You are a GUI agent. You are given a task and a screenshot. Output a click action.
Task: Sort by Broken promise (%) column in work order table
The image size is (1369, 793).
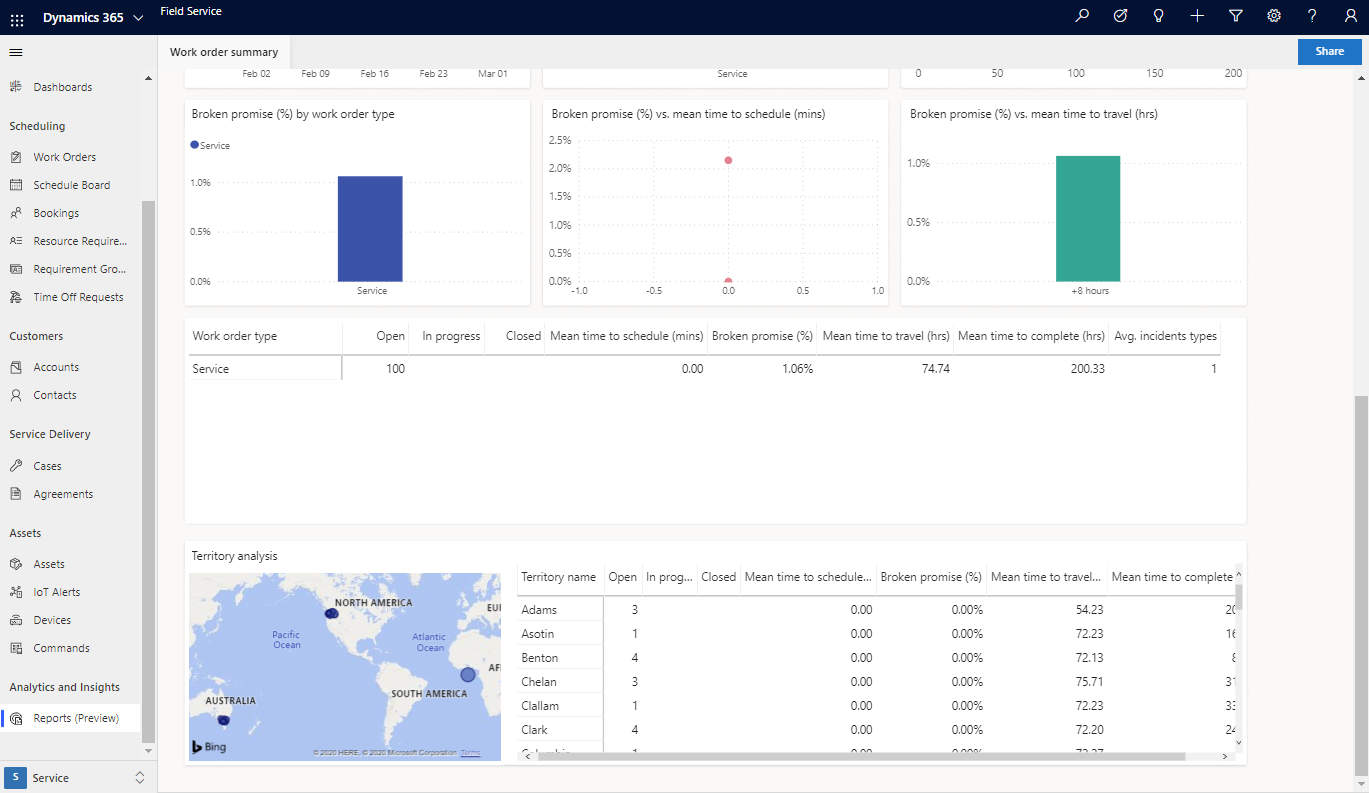coord(762,336)
